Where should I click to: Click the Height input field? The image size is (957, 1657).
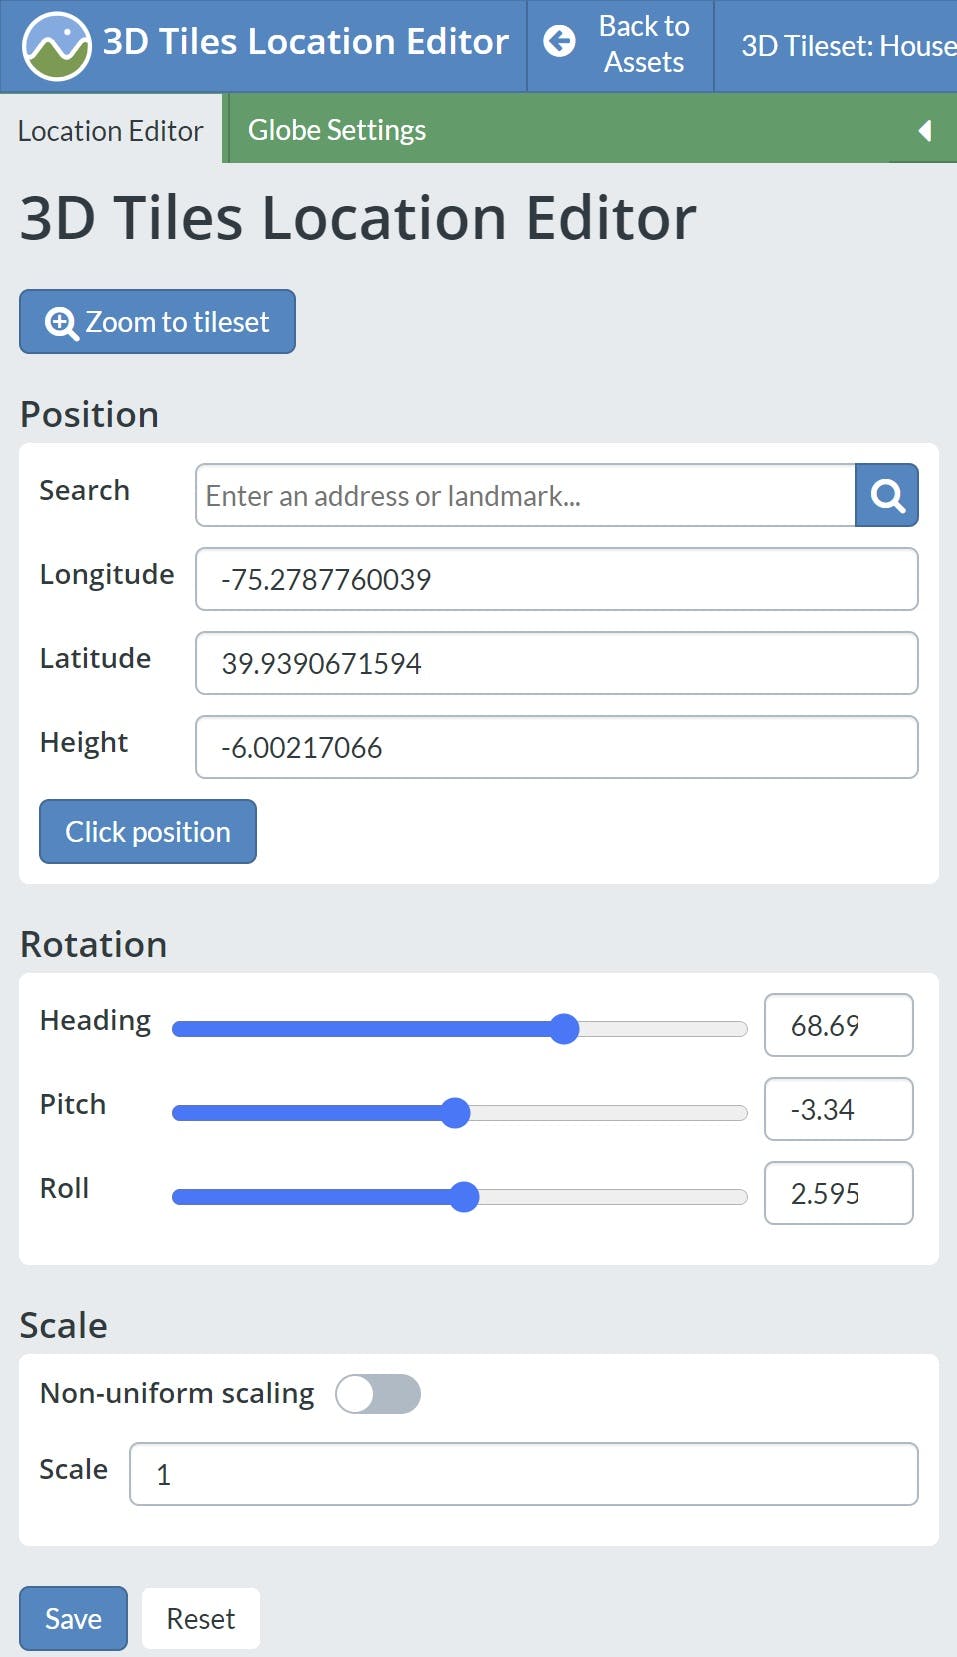click(556, 747)
